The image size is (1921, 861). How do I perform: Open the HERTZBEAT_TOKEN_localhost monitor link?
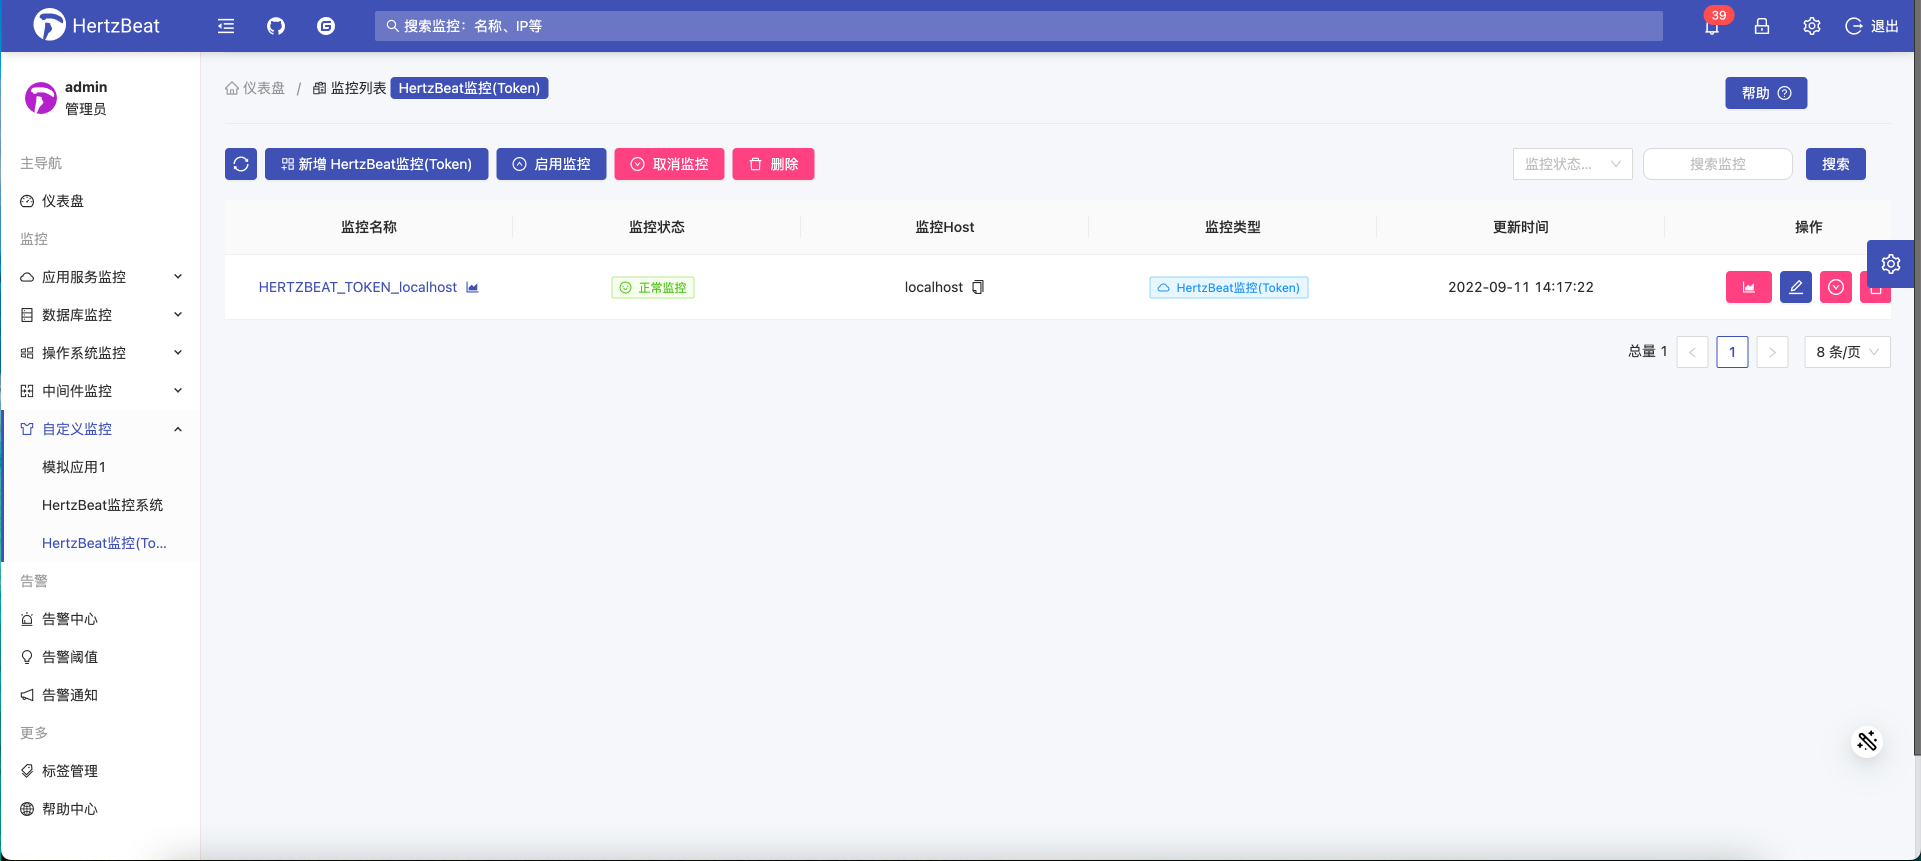click(x=357, y=287)
